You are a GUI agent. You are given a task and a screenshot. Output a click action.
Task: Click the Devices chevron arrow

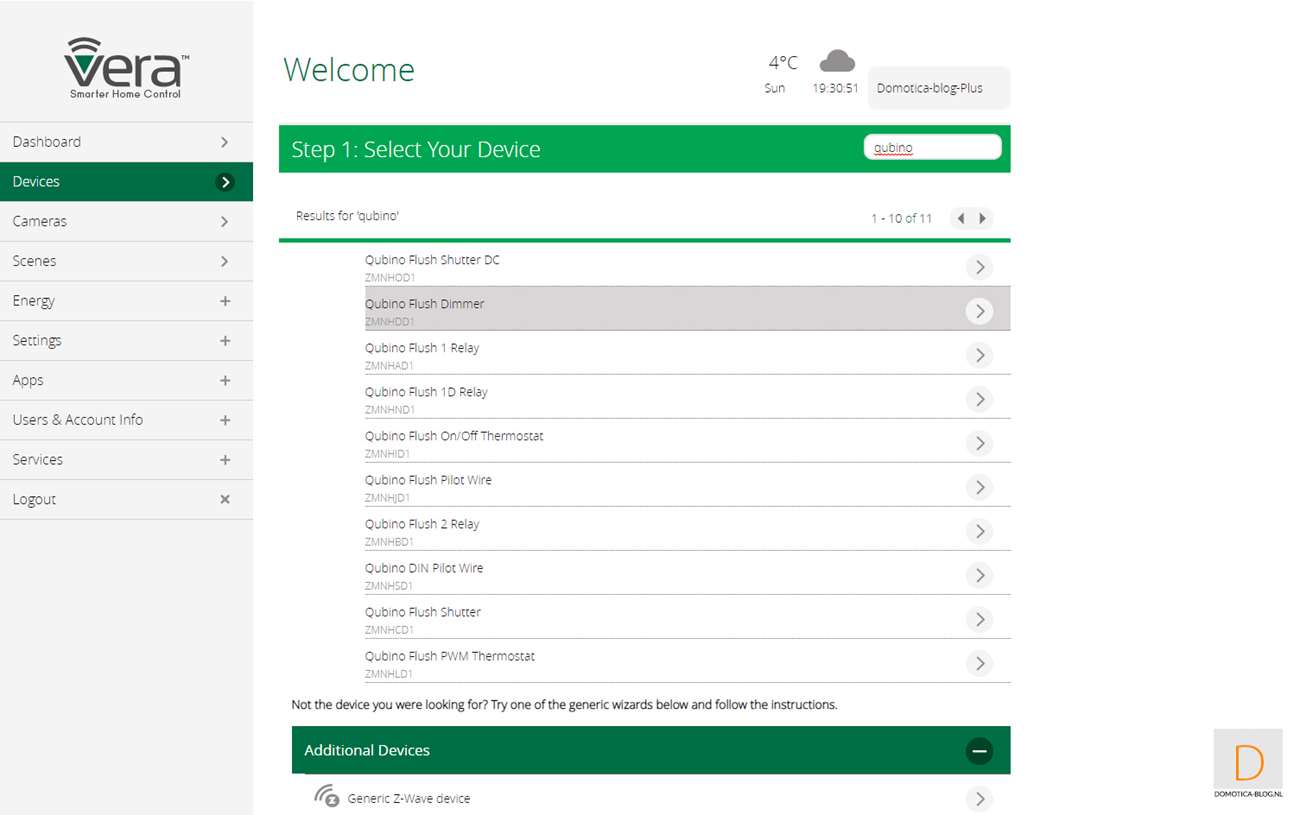(x=225, y=182)
